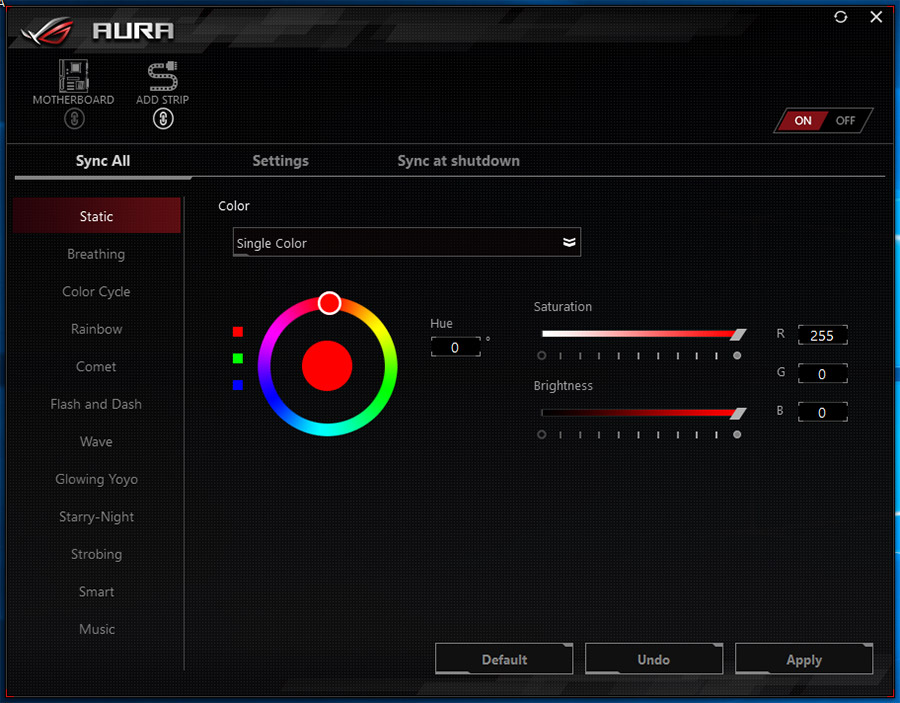Set saturation to minimum end dot

tap(541, 355)
